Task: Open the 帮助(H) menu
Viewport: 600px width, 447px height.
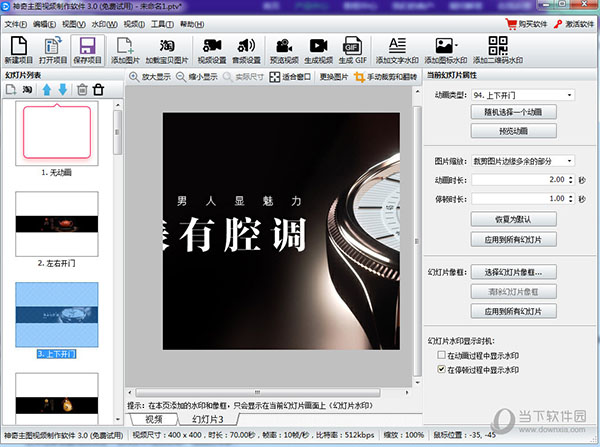Action: (x=192, y=24)
